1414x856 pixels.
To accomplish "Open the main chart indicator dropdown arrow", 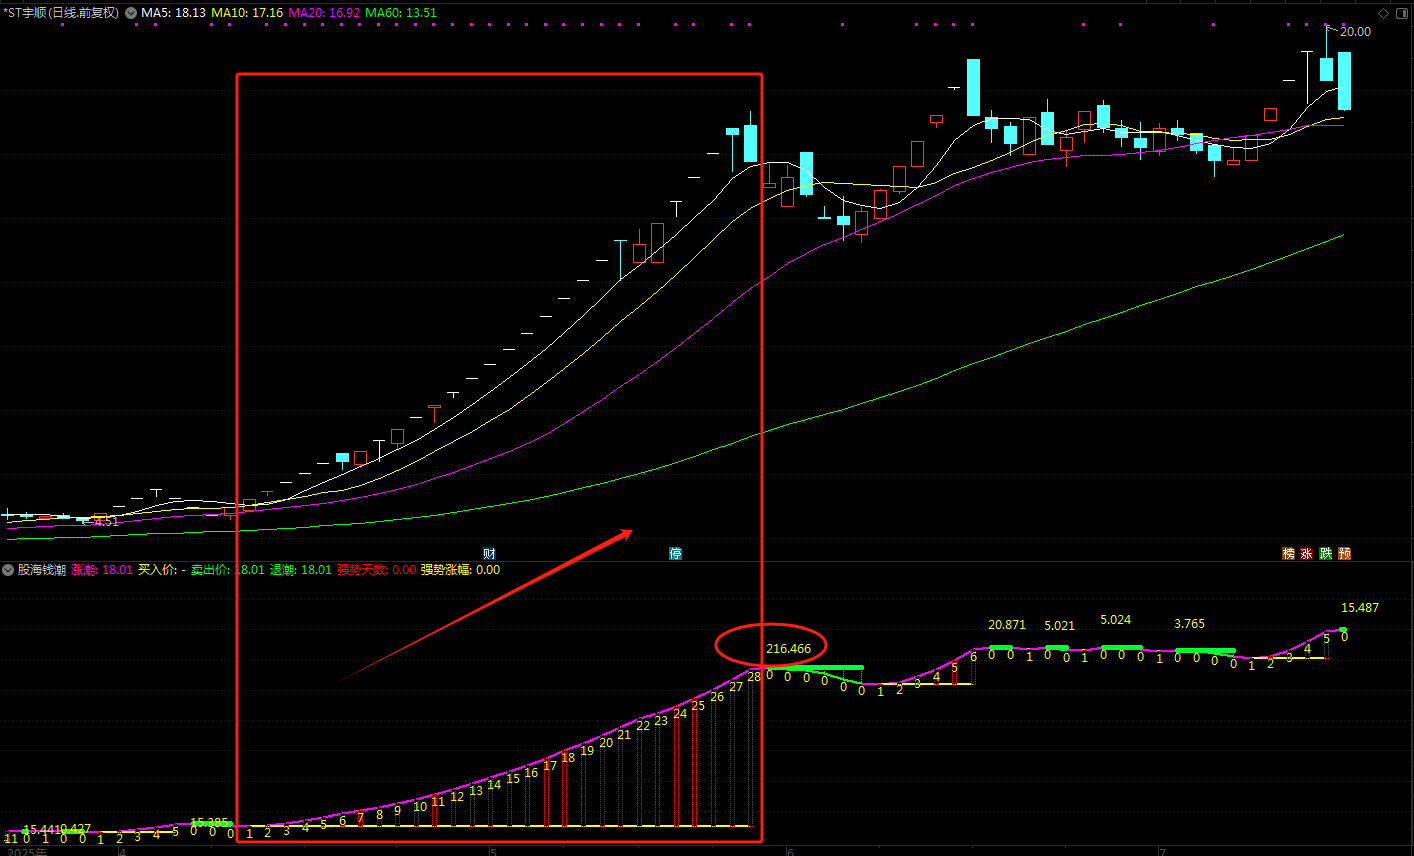I will point(131,13).
